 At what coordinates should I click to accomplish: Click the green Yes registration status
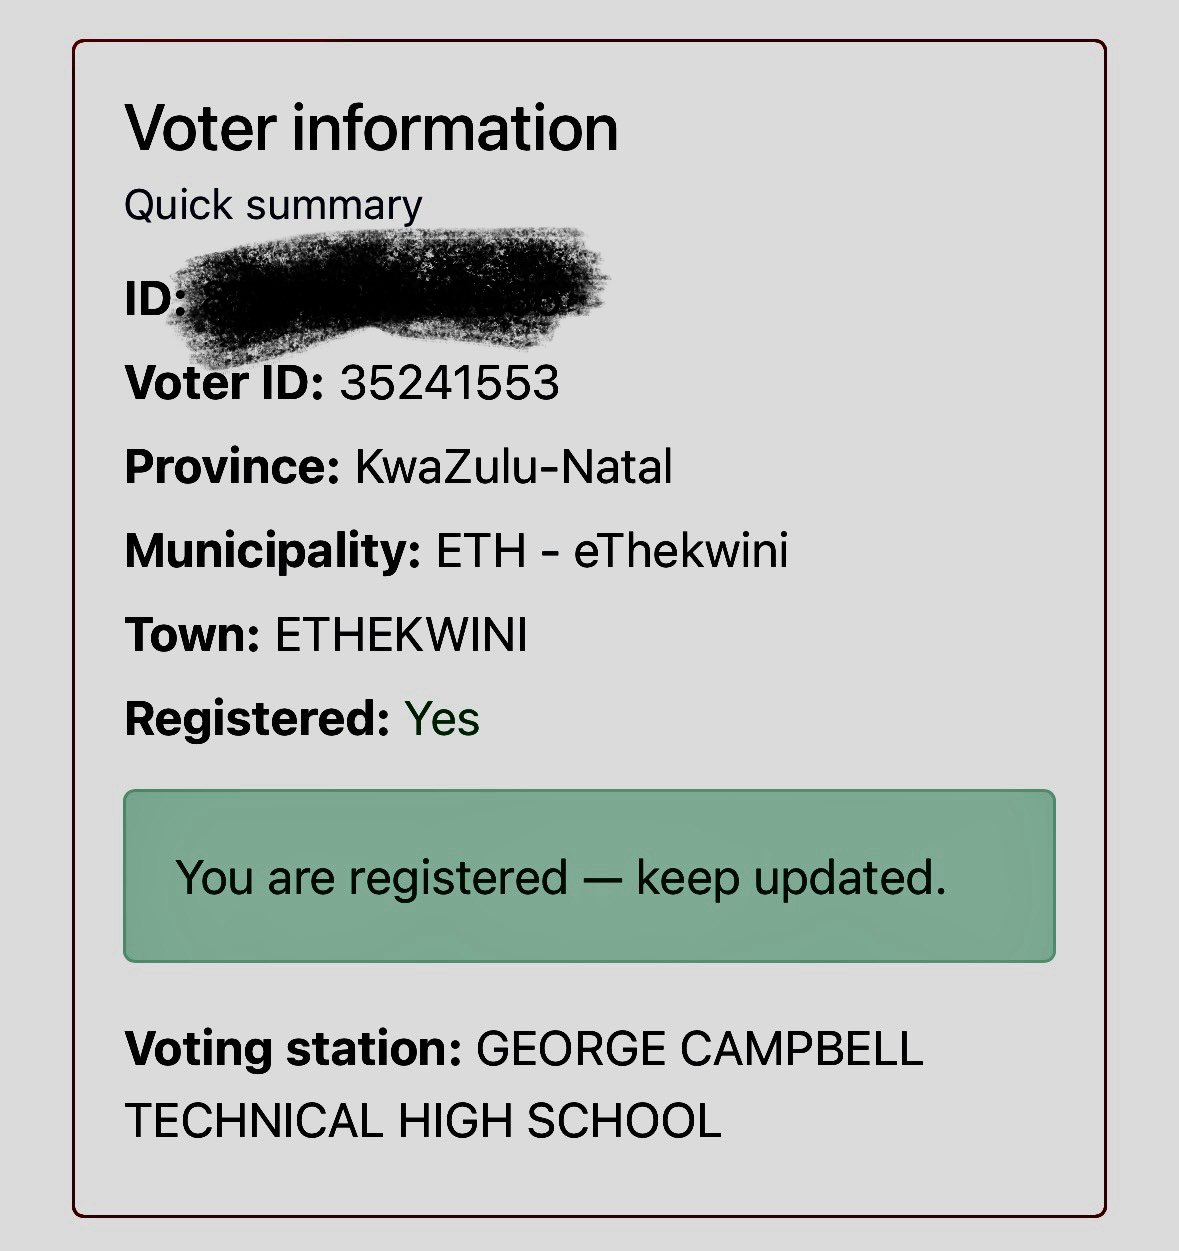click(442, 719)
